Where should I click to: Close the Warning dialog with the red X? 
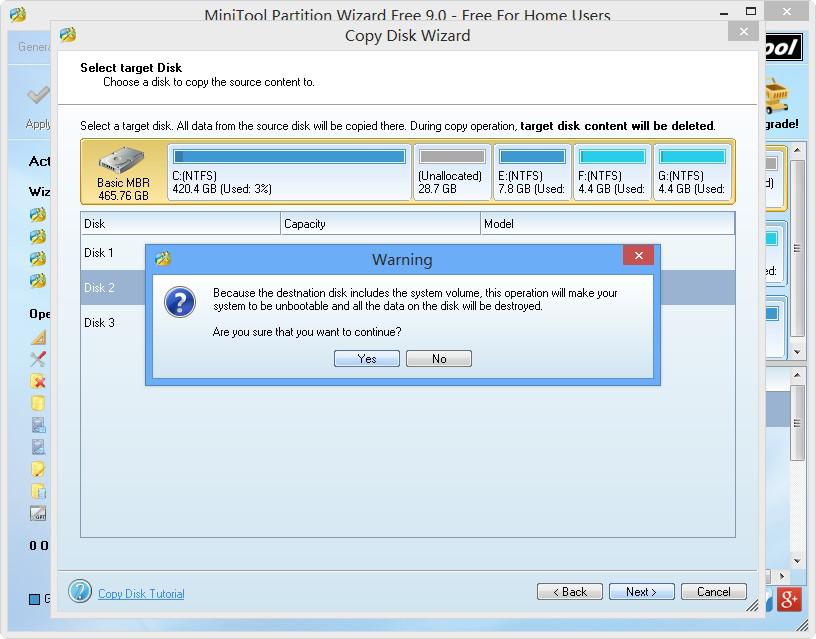639,255
